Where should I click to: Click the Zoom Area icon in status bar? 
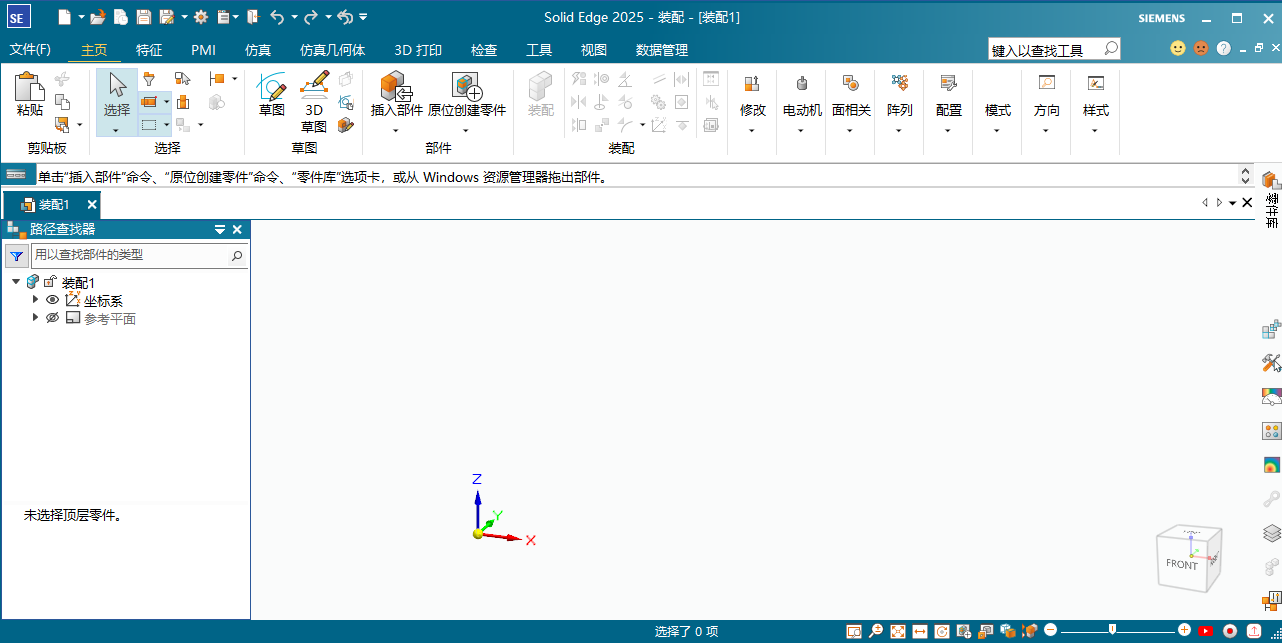[853, 631]
